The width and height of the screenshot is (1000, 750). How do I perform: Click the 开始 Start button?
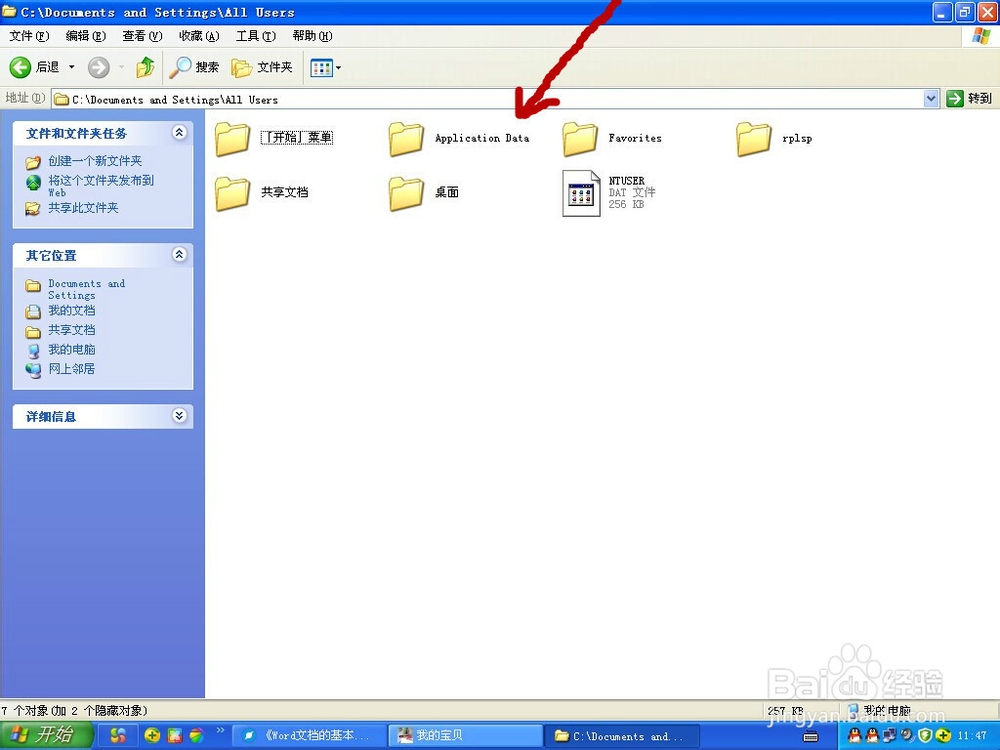click(x=47, y=735)
